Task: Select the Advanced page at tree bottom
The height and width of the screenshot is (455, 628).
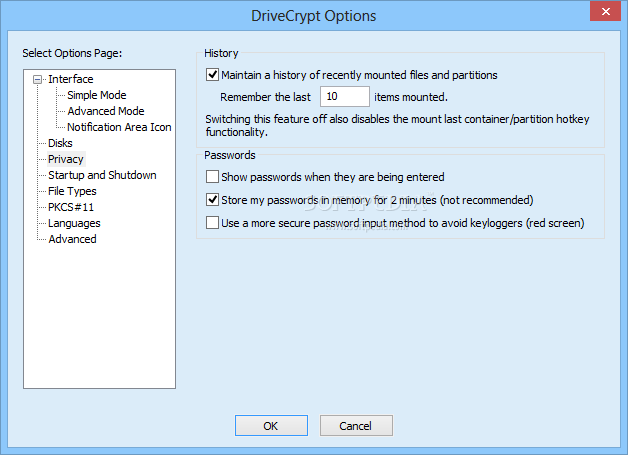Action: pos(72,240)
